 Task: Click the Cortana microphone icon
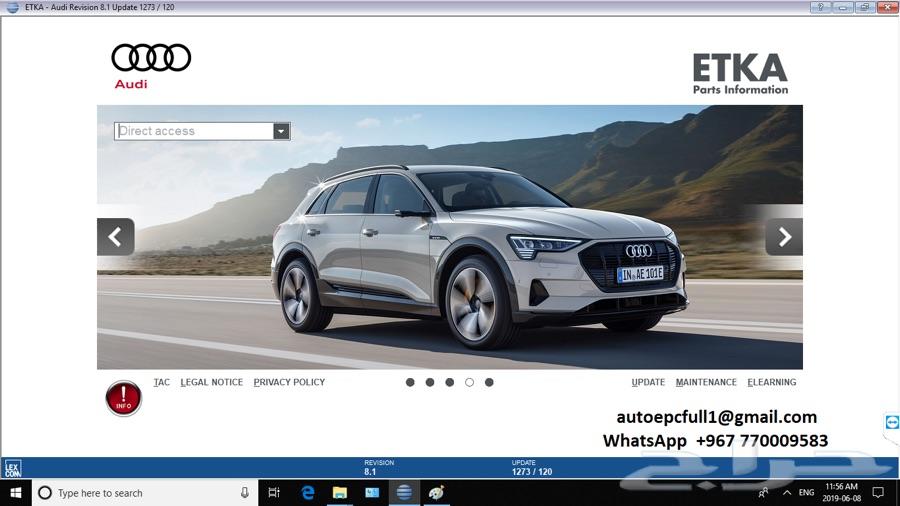[245, 493]
